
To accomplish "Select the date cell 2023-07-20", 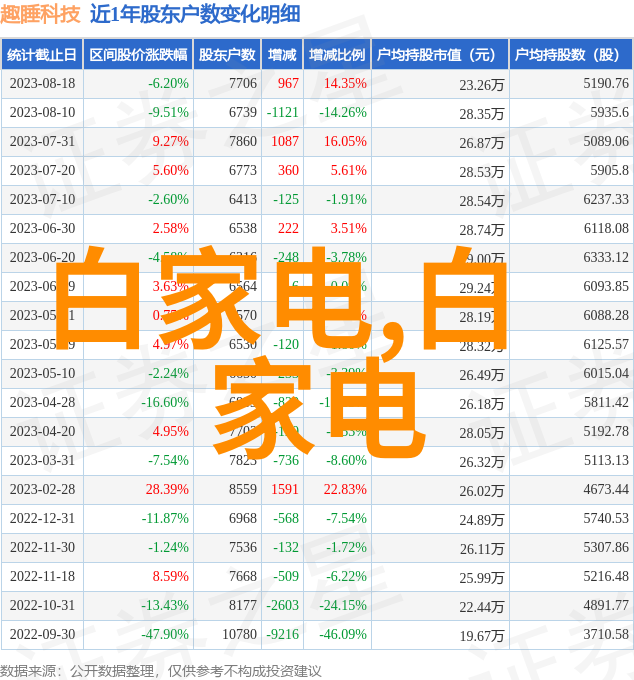I will pyautogui.click(x=42, y=170).
